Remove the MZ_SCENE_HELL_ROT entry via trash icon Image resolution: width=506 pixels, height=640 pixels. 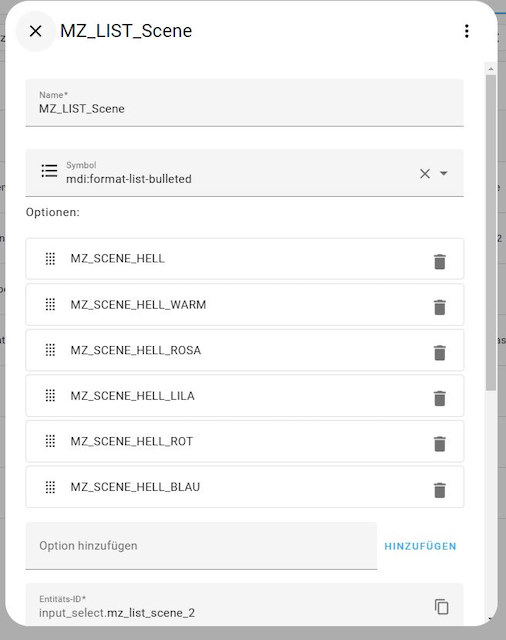pos(439,444)
